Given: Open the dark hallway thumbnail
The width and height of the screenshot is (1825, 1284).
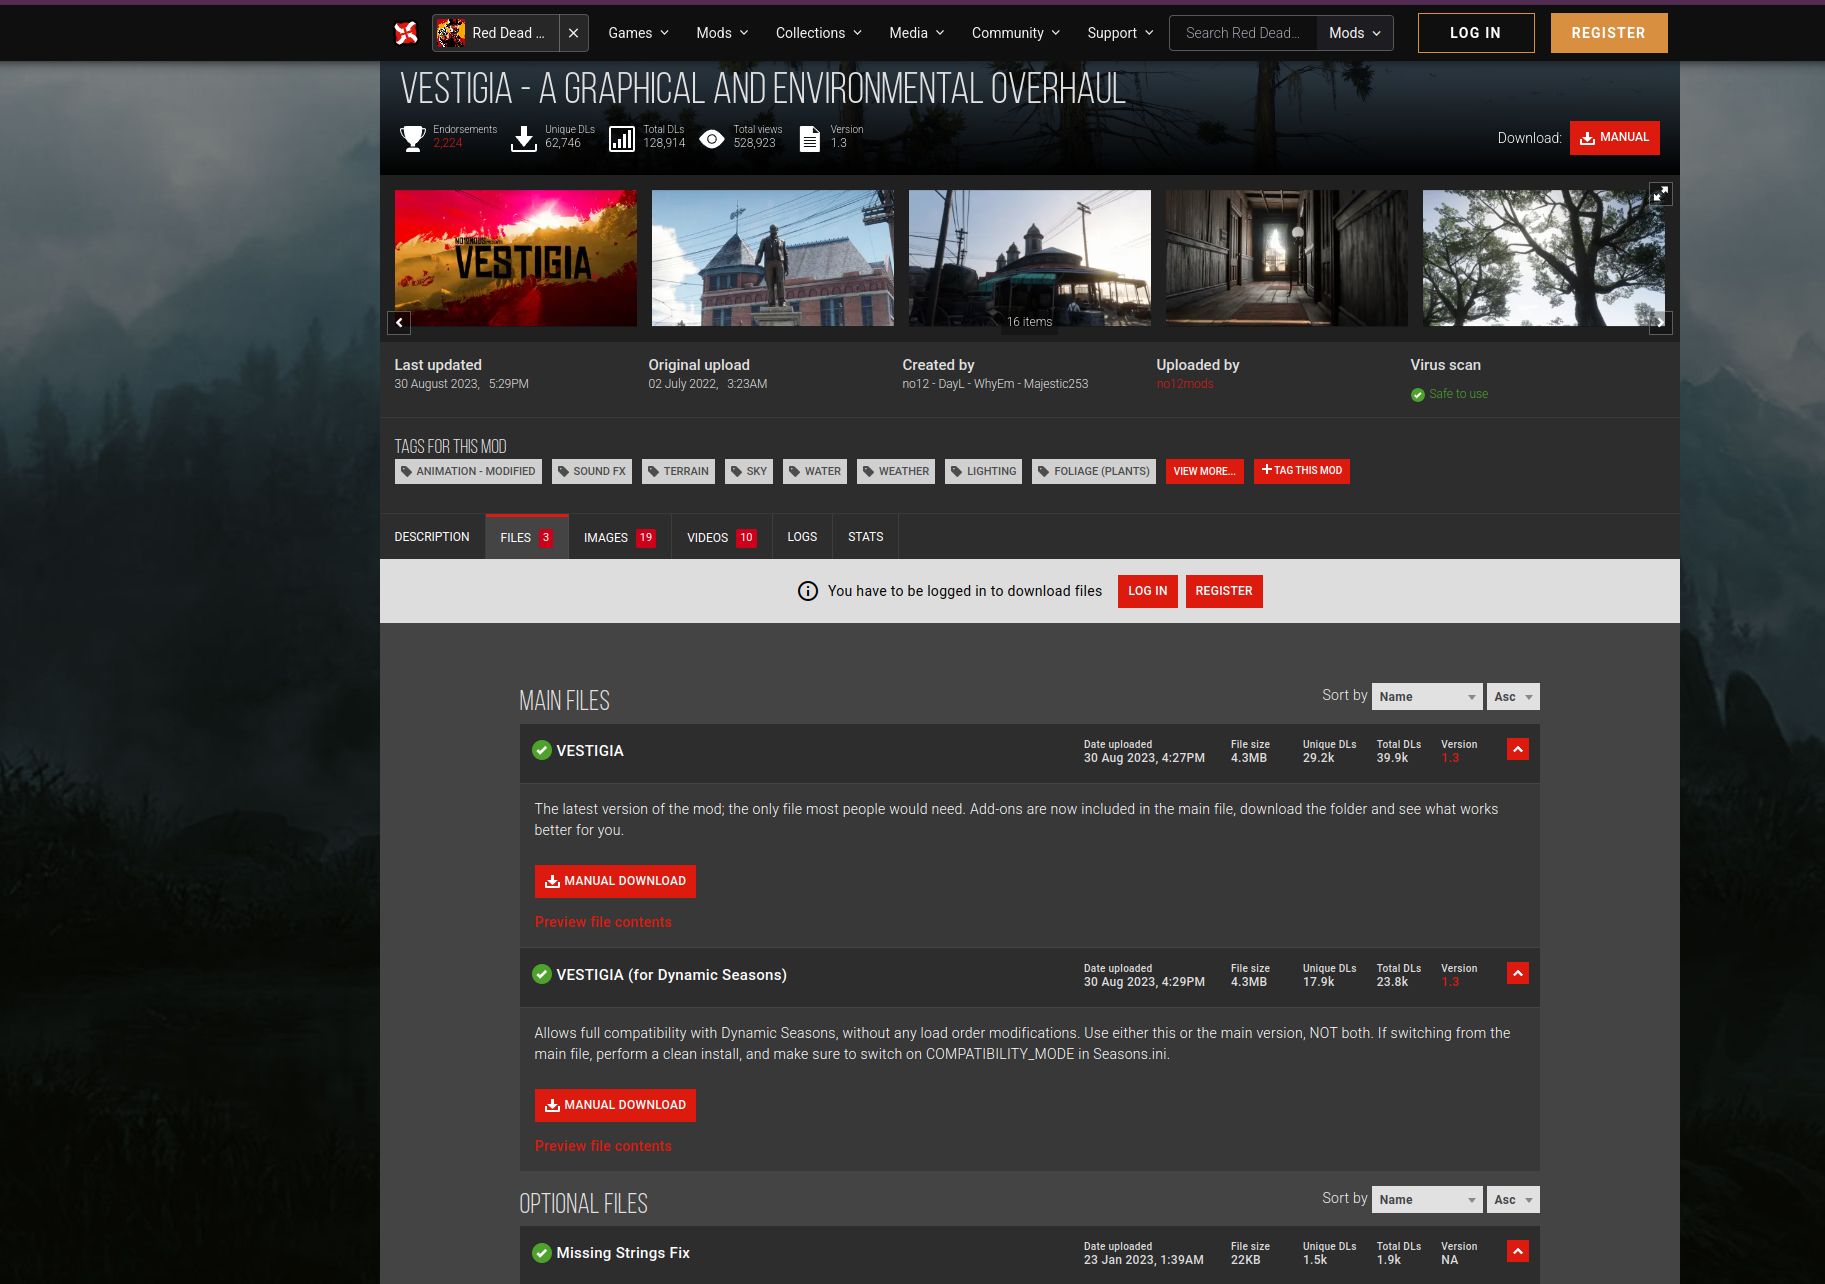Looking at the screenshot, I should [1287, 258].
